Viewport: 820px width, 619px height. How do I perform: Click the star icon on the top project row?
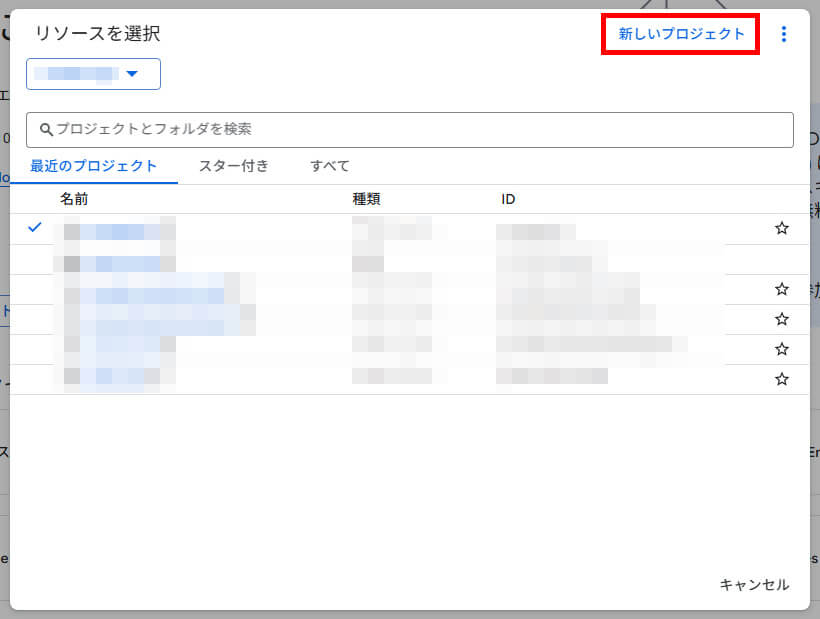[782, 228]
